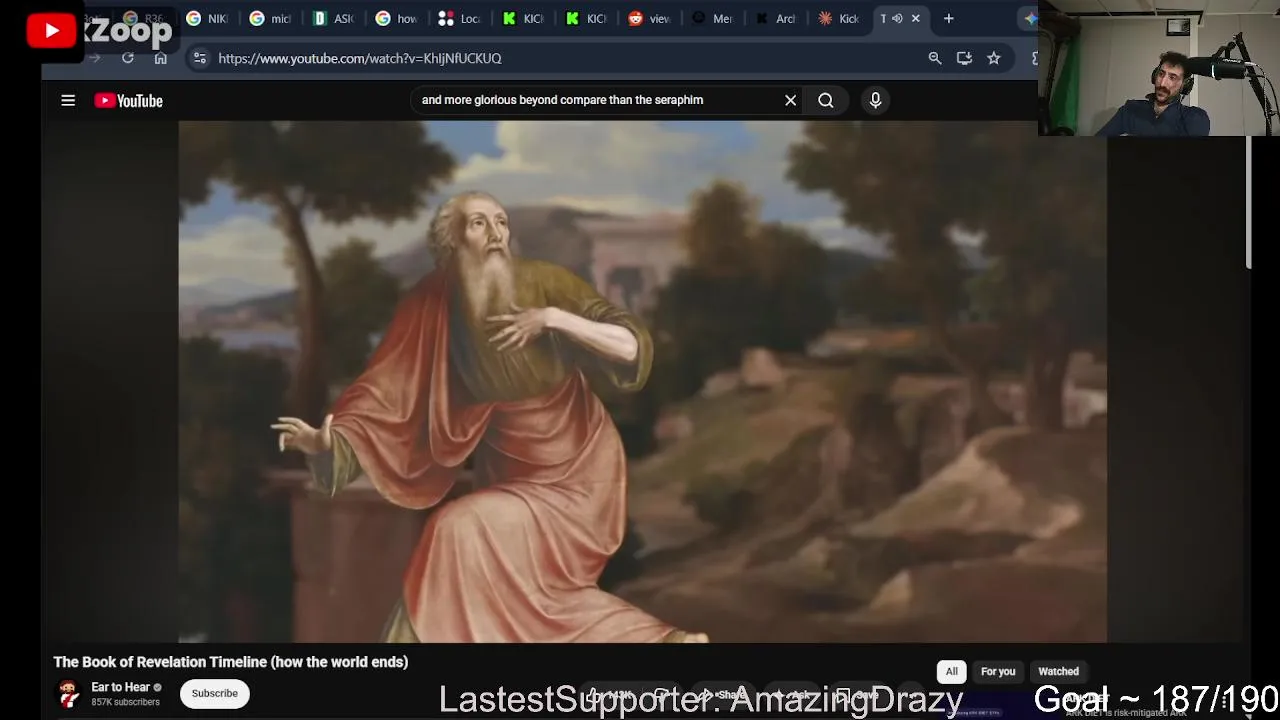Switch to the 'micl' Google tab

point(270,18)
